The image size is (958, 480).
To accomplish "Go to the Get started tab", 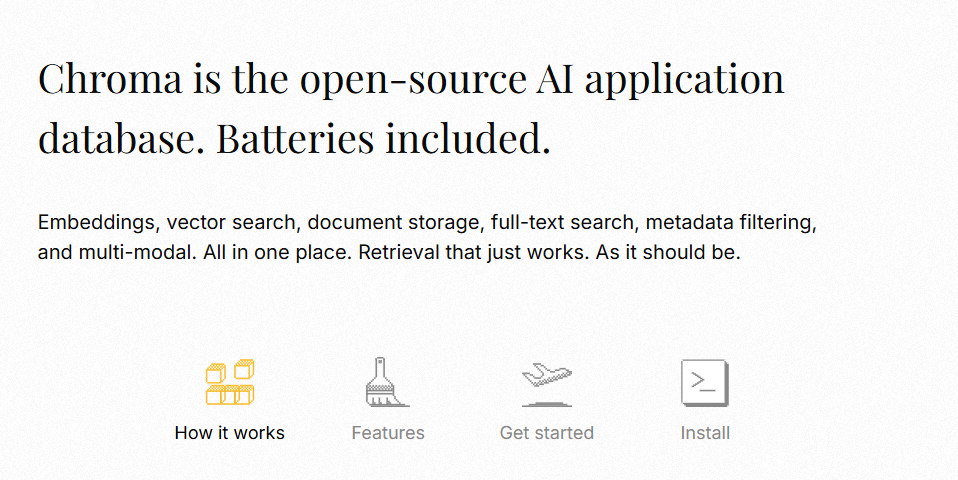I will click(x=547, y=433).
